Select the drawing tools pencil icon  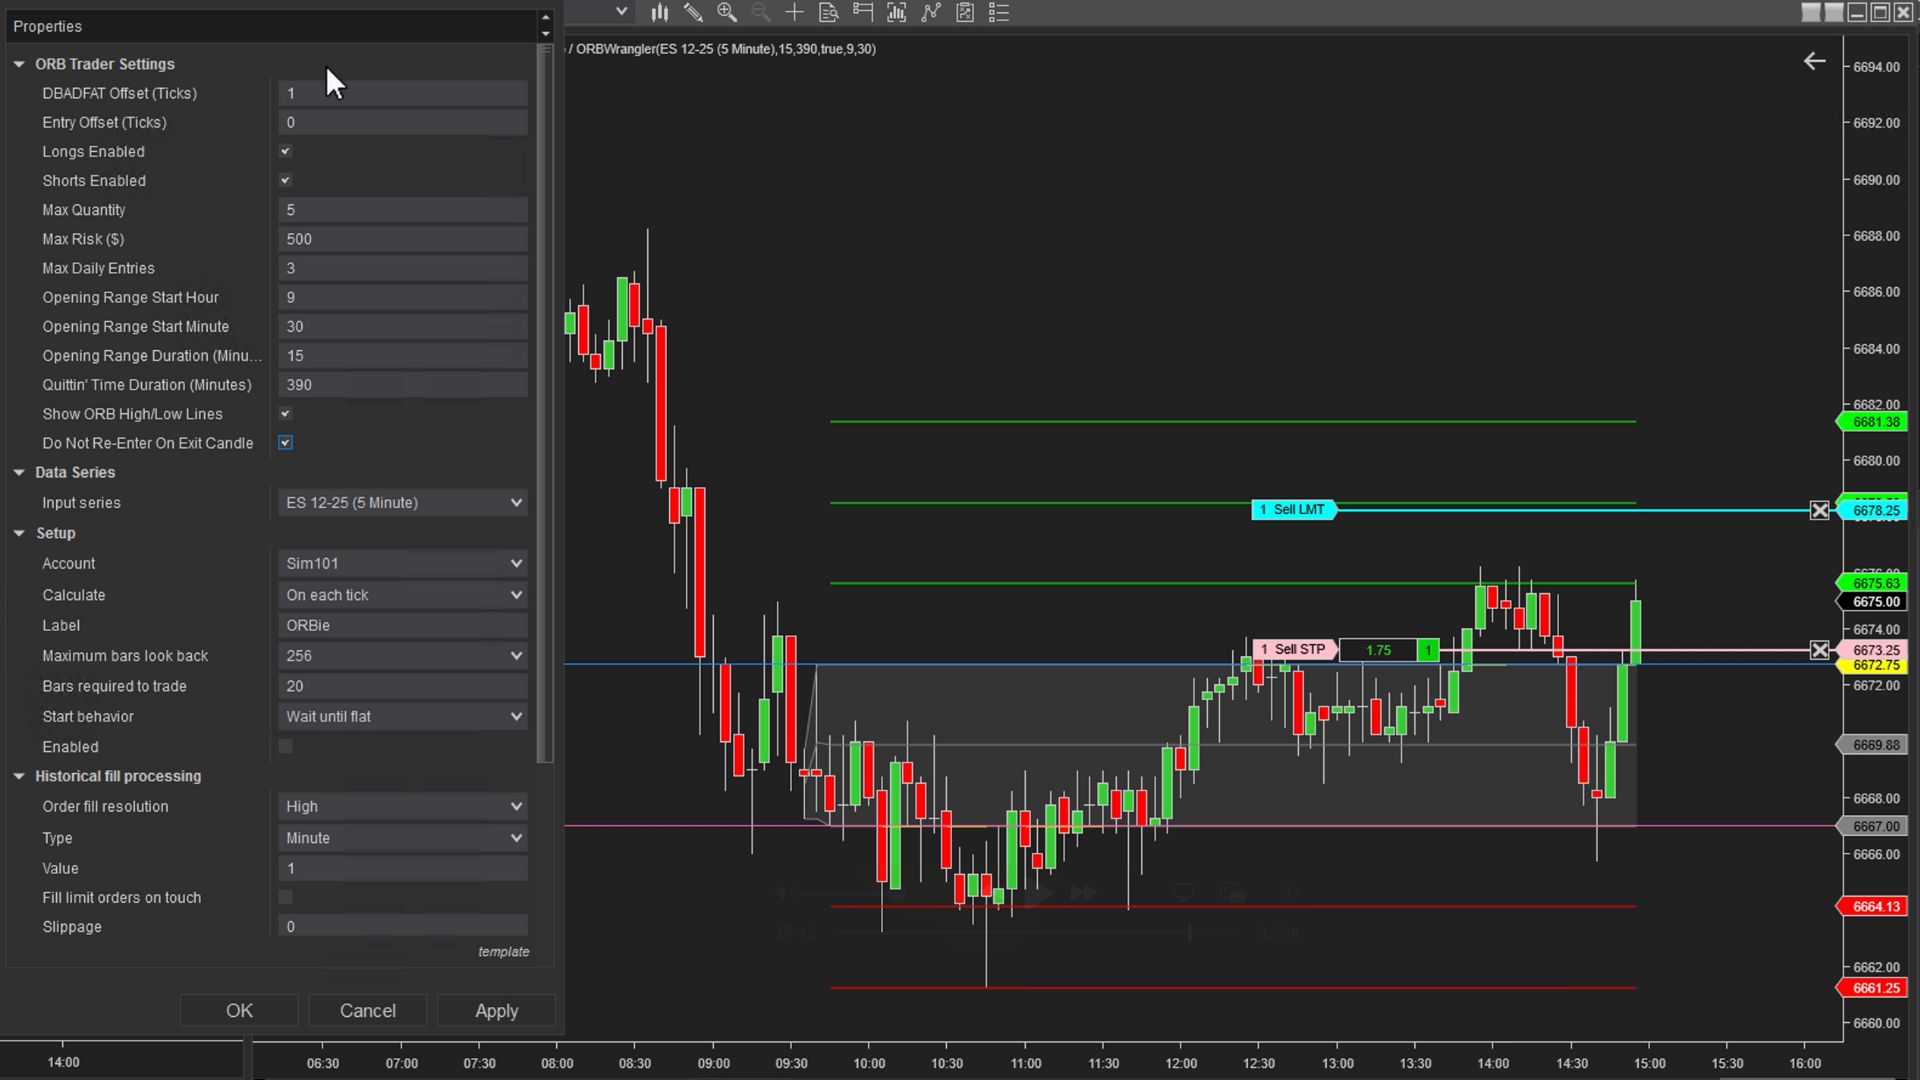click(692, 12)
